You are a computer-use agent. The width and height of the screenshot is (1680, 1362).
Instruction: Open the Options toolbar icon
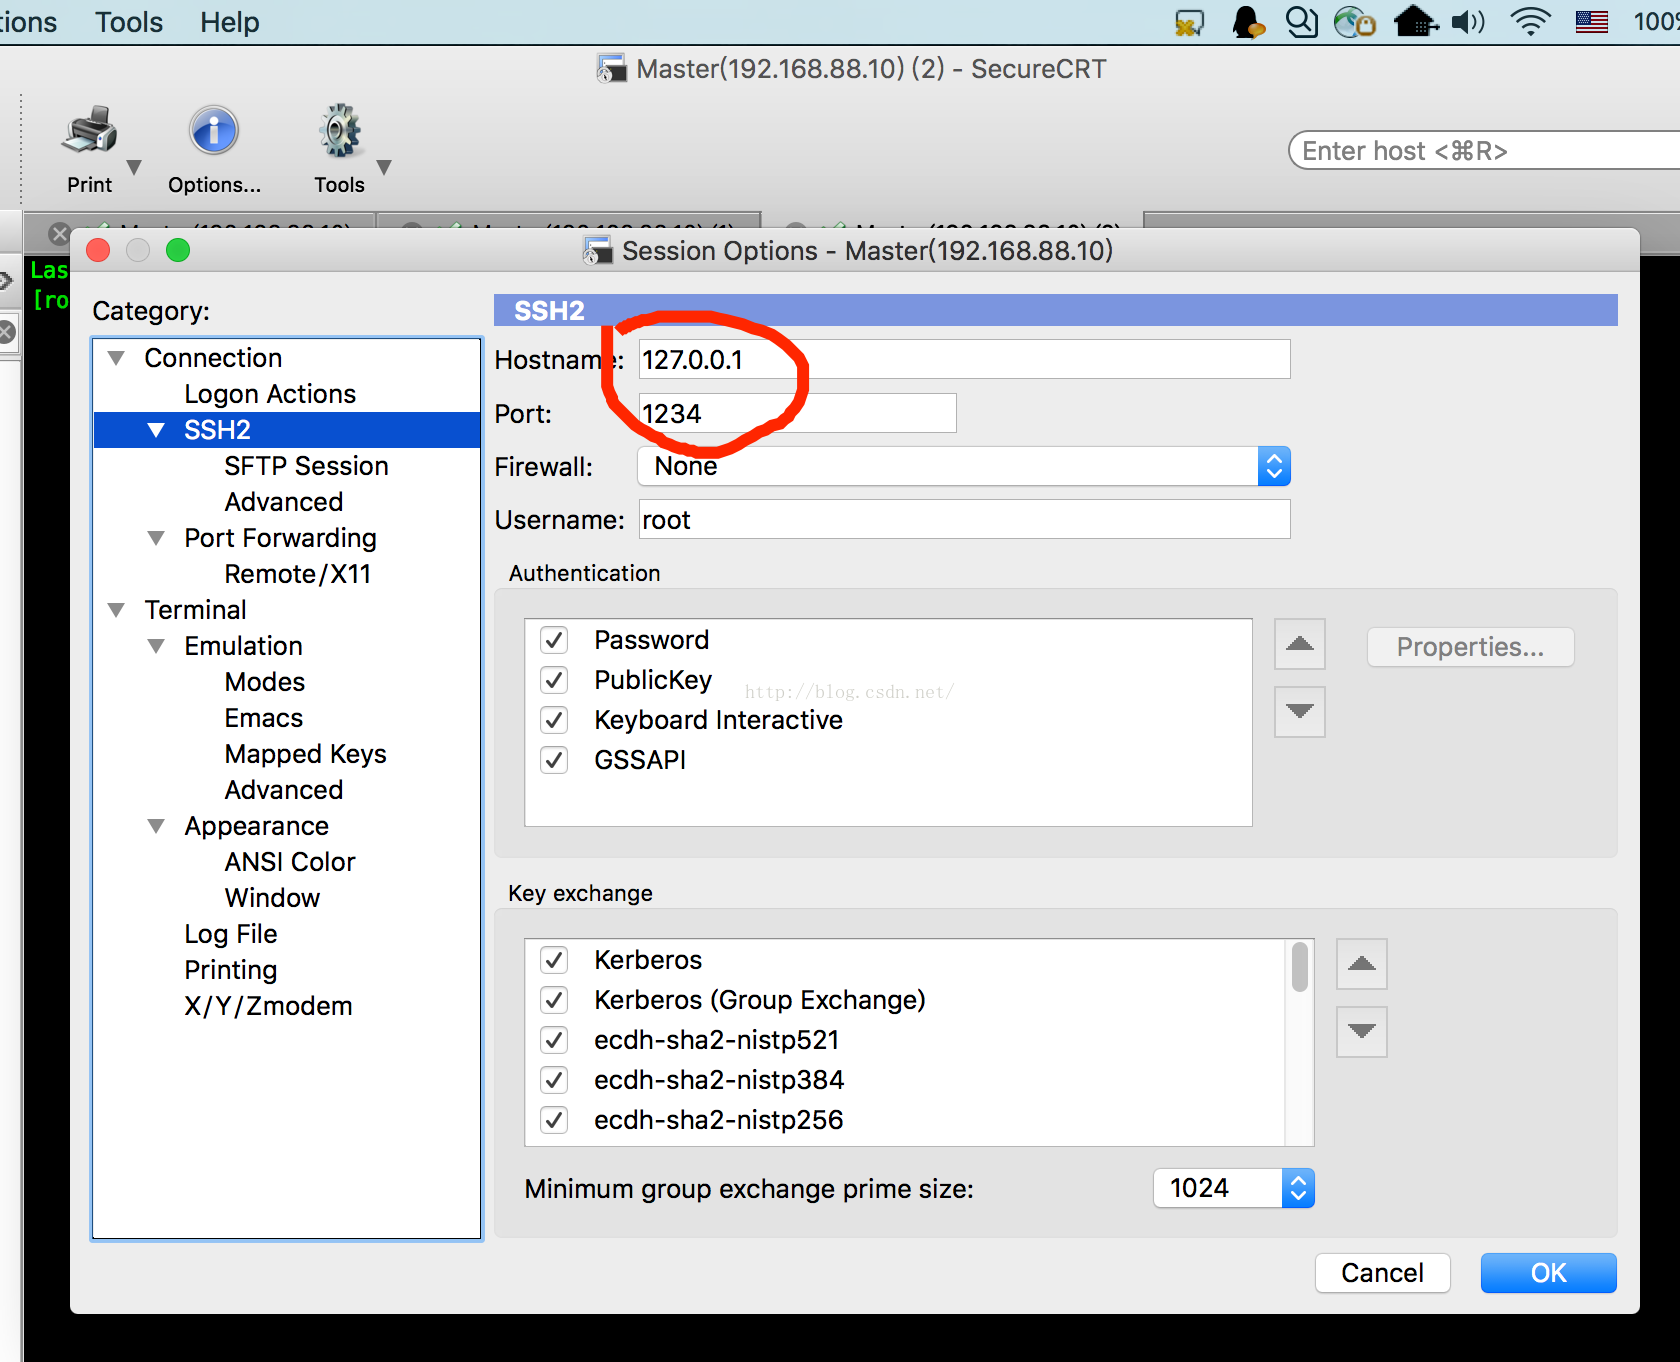214,131
